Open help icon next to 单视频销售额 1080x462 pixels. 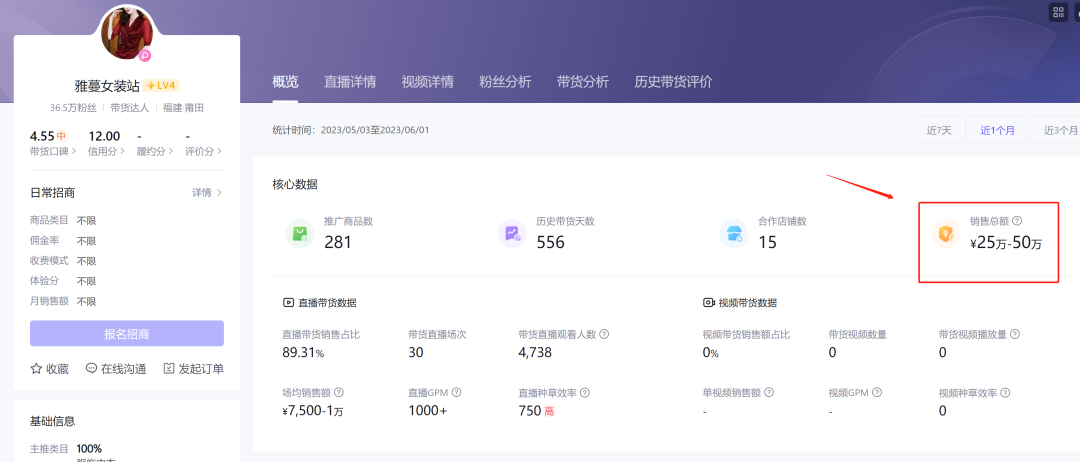(x=769, y=392)
